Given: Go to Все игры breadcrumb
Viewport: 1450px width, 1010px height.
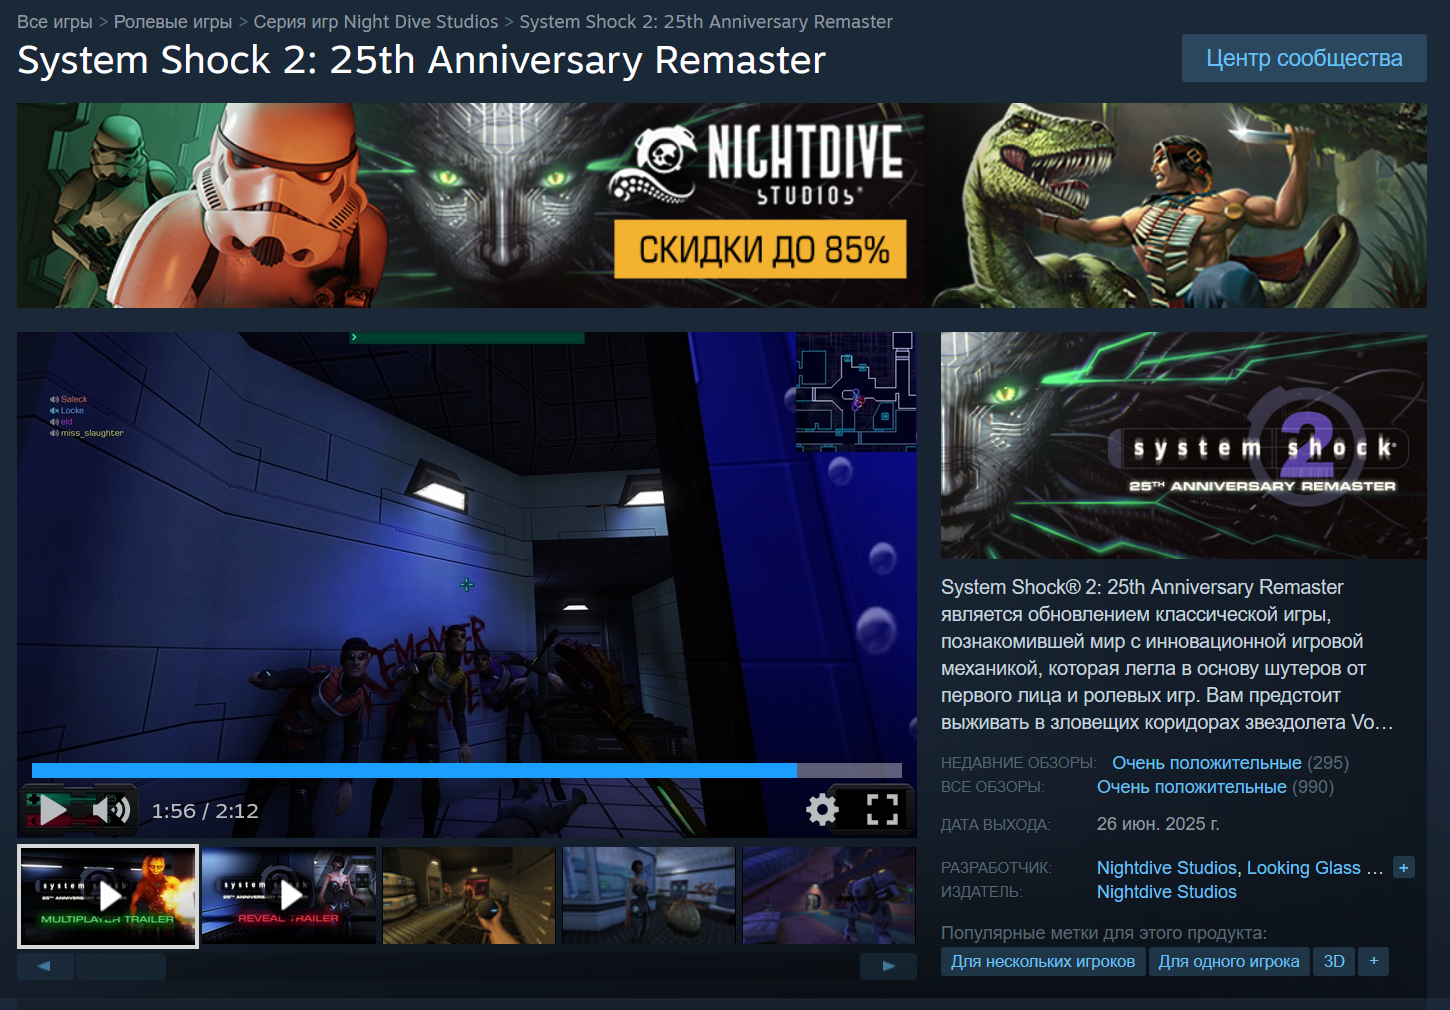Looking at the screenshot, I should point(55,22).
